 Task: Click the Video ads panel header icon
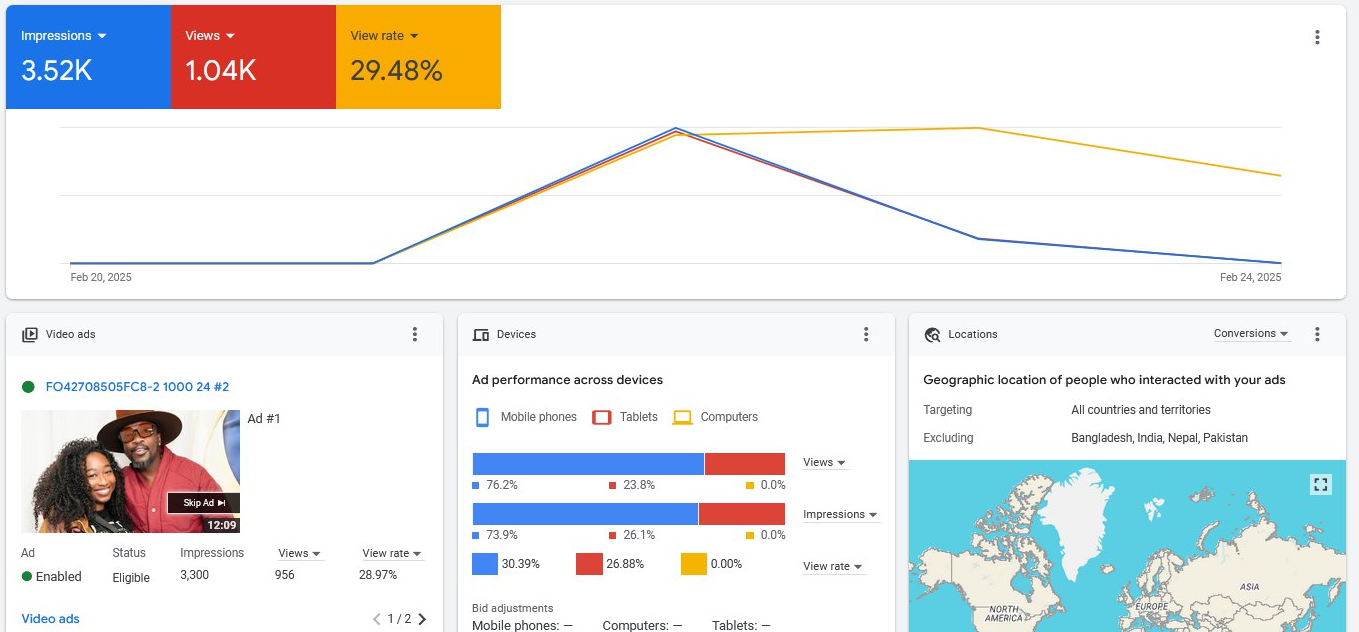point(30,335)
